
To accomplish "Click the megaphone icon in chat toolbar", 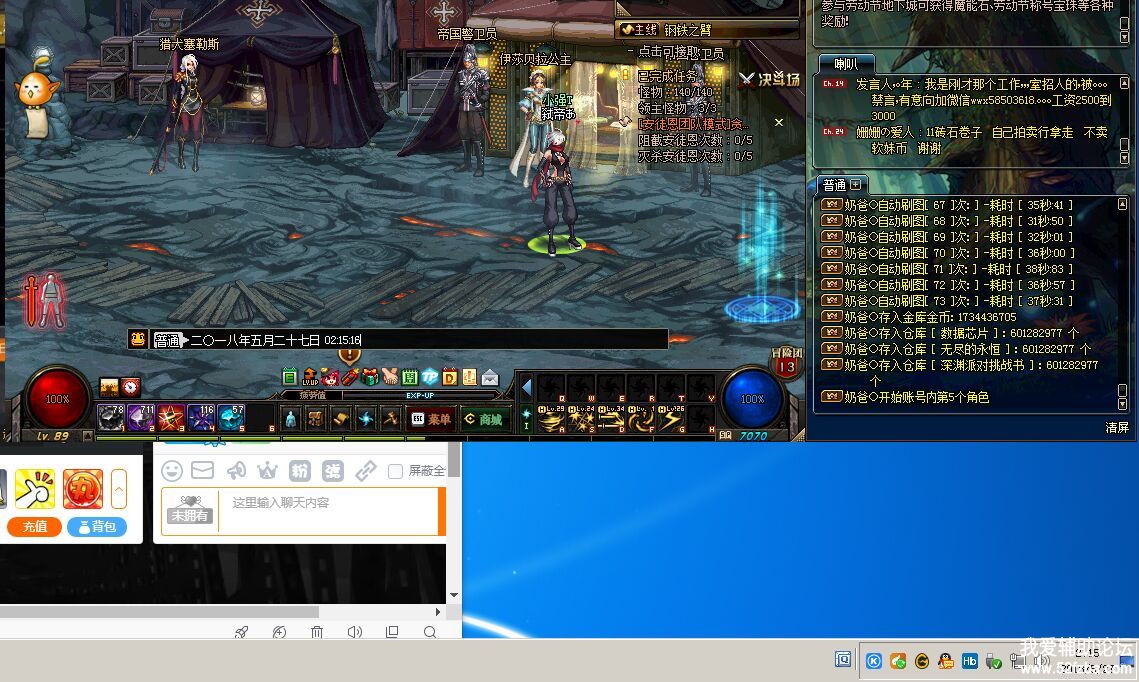I will (x=237, y=471).
